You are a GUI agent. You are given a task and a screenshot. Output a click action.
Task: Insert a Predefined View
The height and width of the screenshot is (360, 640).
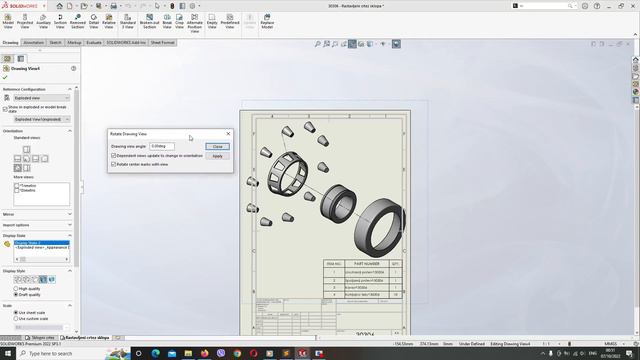(230, 21)
